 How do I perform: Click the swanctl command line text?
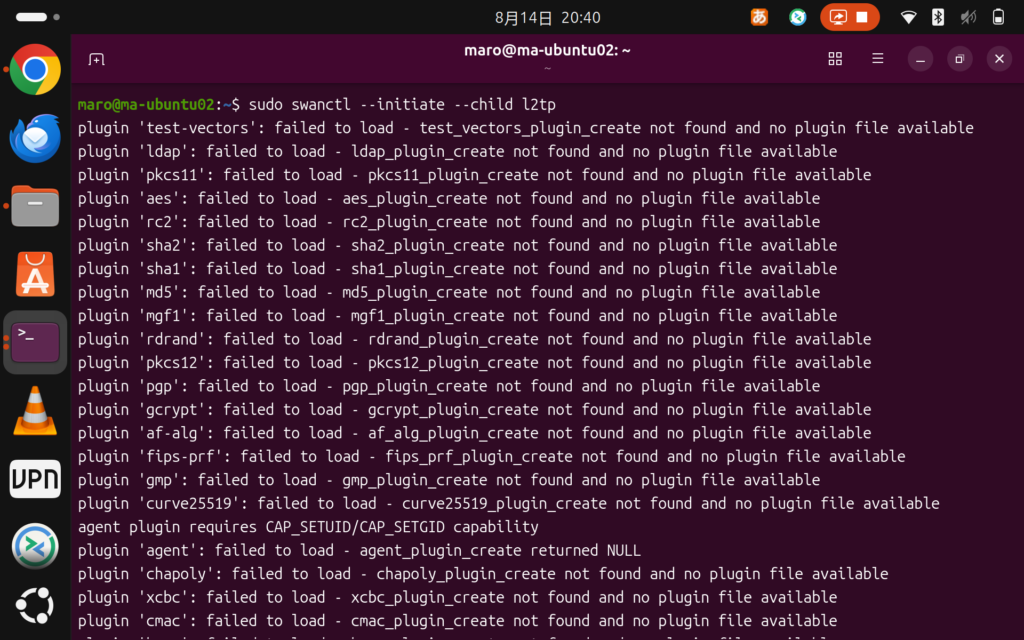[402, 104]
